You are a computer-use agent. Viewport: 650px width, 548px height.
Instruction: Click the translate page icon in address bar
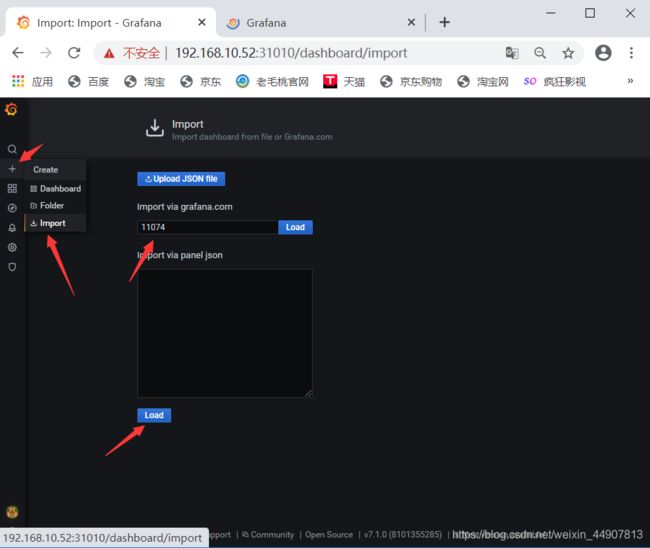point(512,53)
